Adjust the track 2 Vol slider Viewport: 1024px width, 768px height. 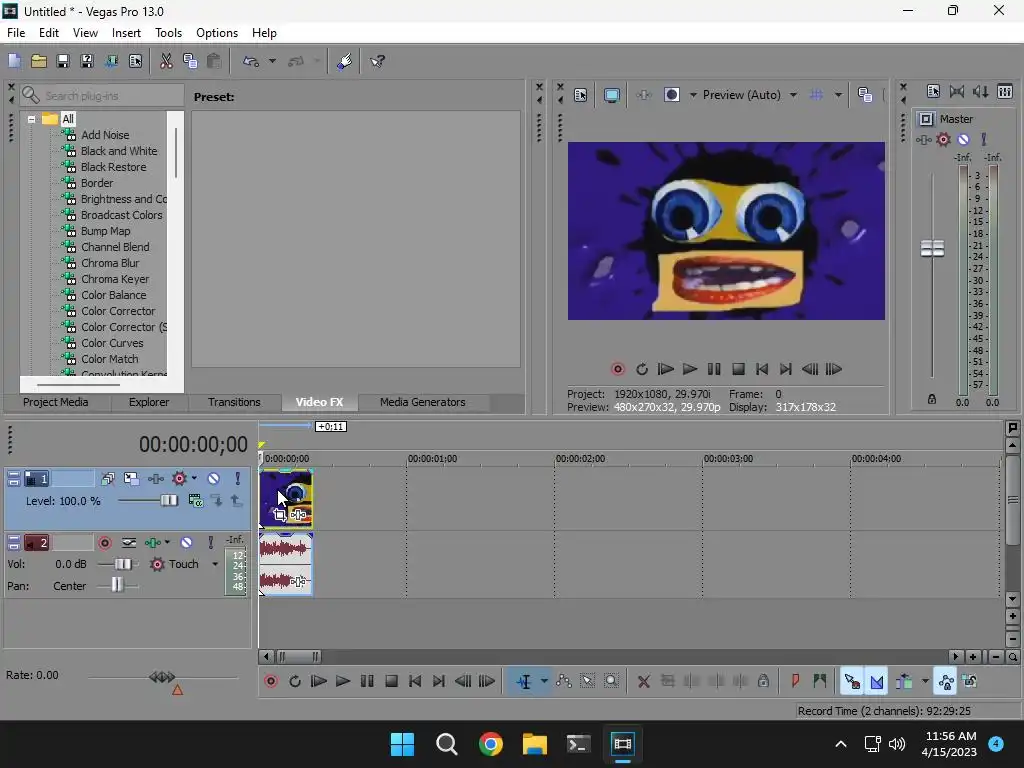point(123,564)
